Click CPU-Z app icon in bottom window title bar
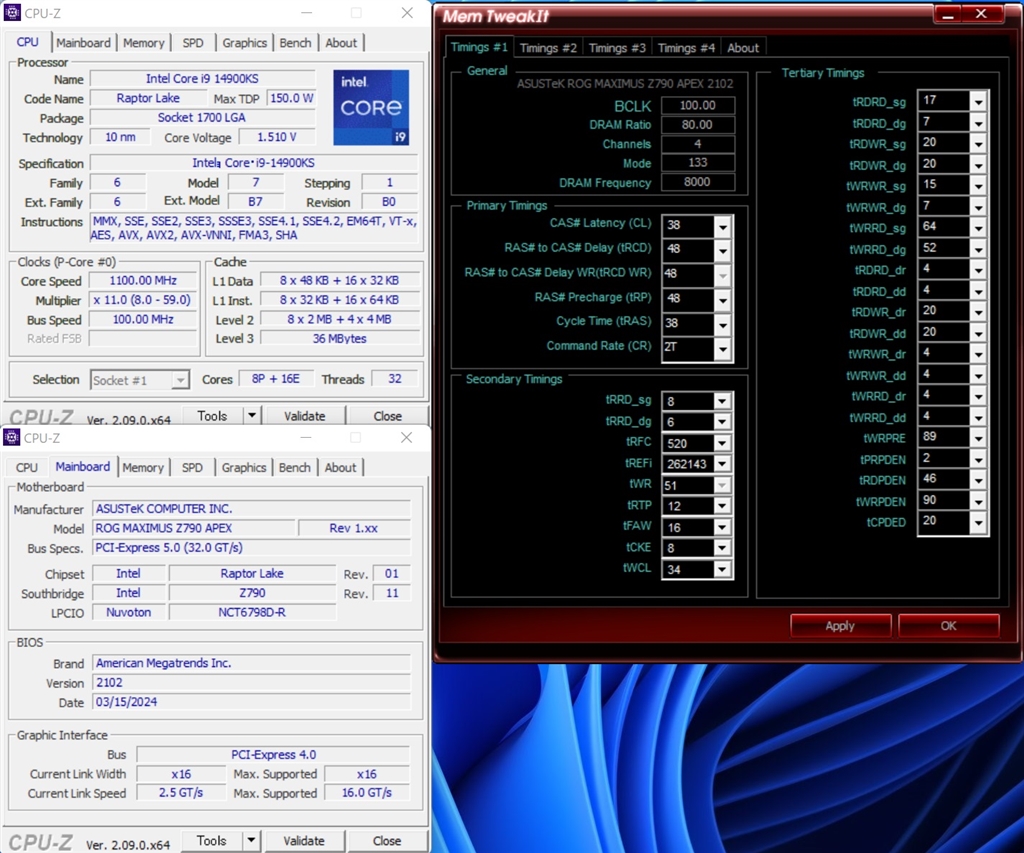1024x853 pixels. pyautogui.click(x=11, y=438)
